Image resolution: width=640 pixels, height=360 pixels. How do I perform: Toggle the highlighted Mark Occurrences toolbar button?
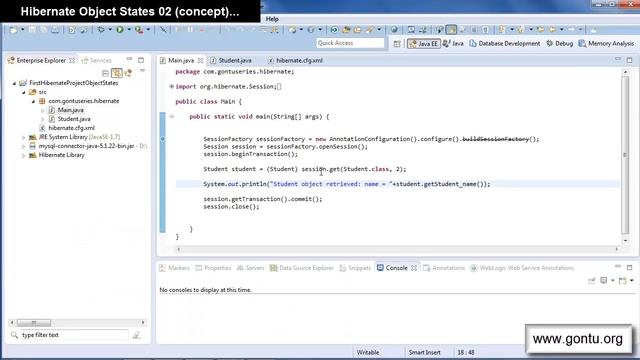[451, 30]
